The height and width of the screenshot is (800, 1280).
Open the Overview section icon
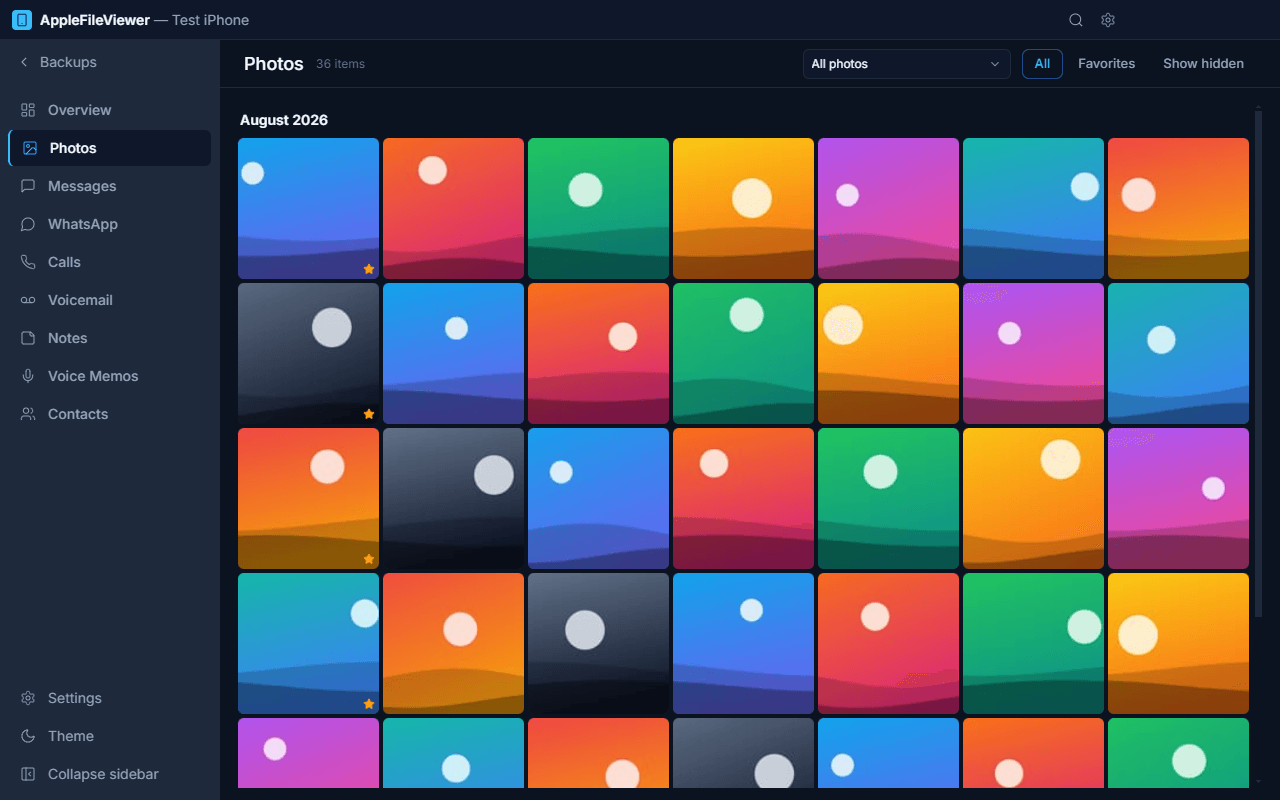[x=28, y=110]
